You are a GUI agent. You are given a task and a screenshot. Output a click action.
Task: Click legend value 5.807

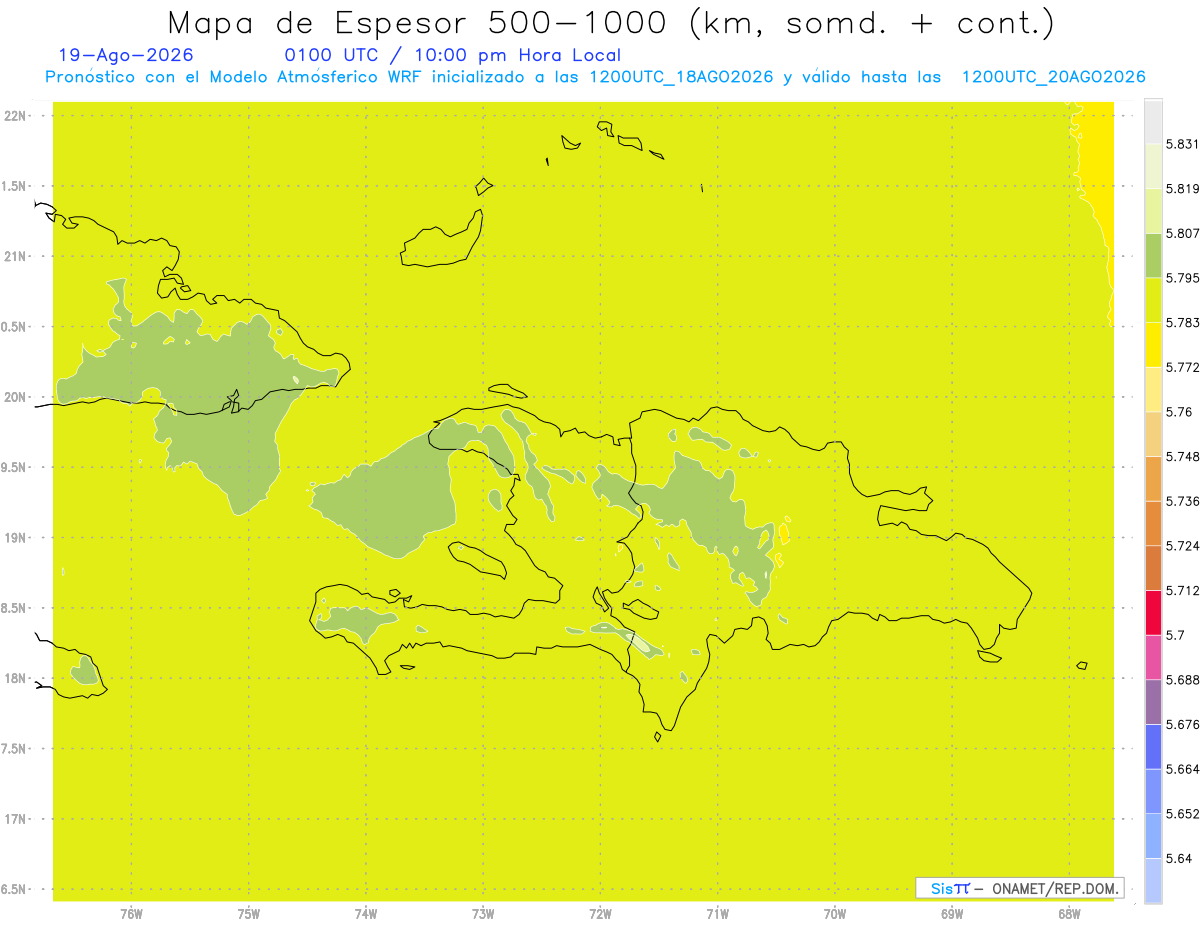click(1182, 233)
